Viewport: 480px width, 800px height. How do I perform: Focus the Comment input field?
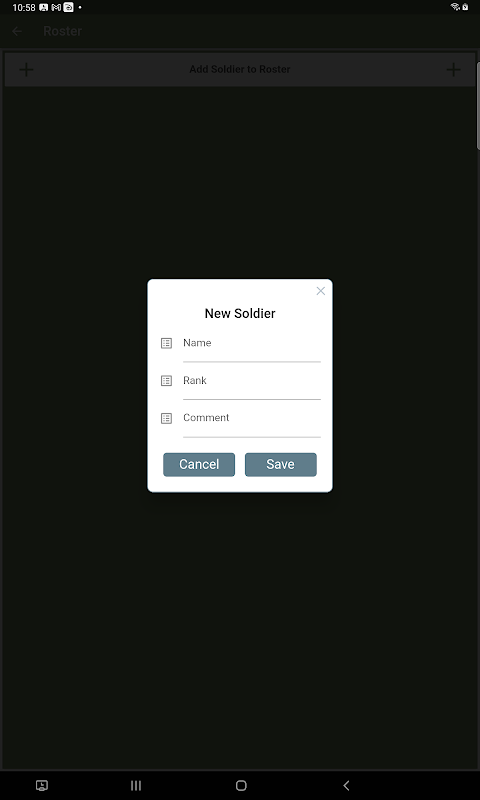point(251,422)
